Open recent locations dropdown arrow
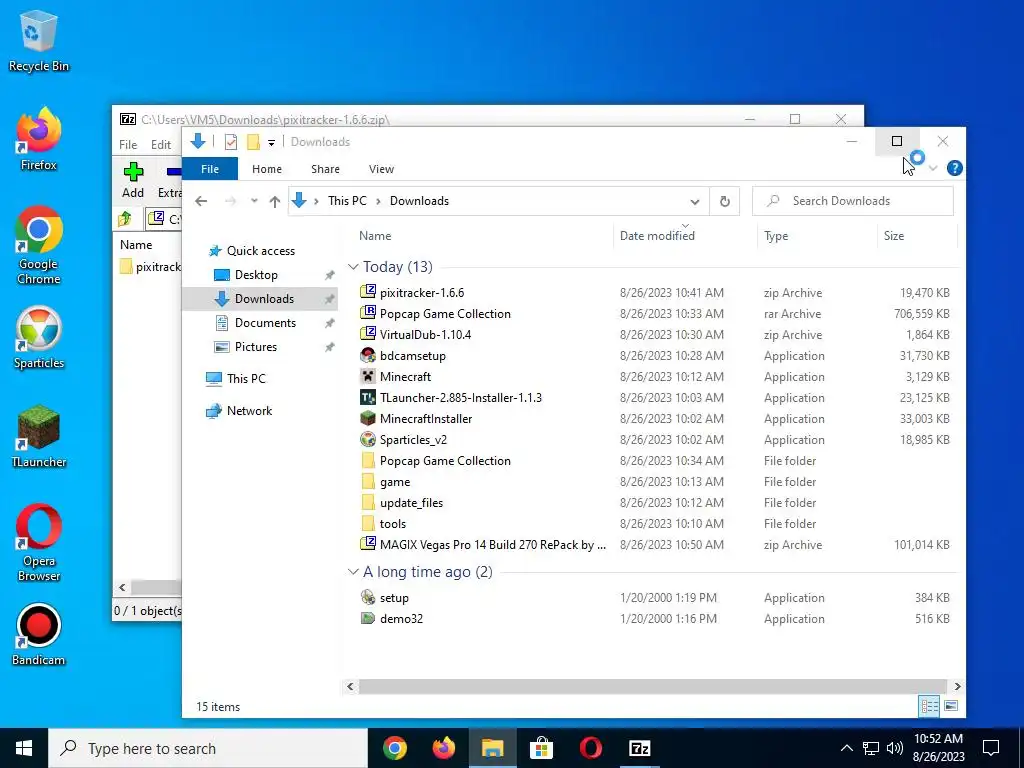 (254, 201)
